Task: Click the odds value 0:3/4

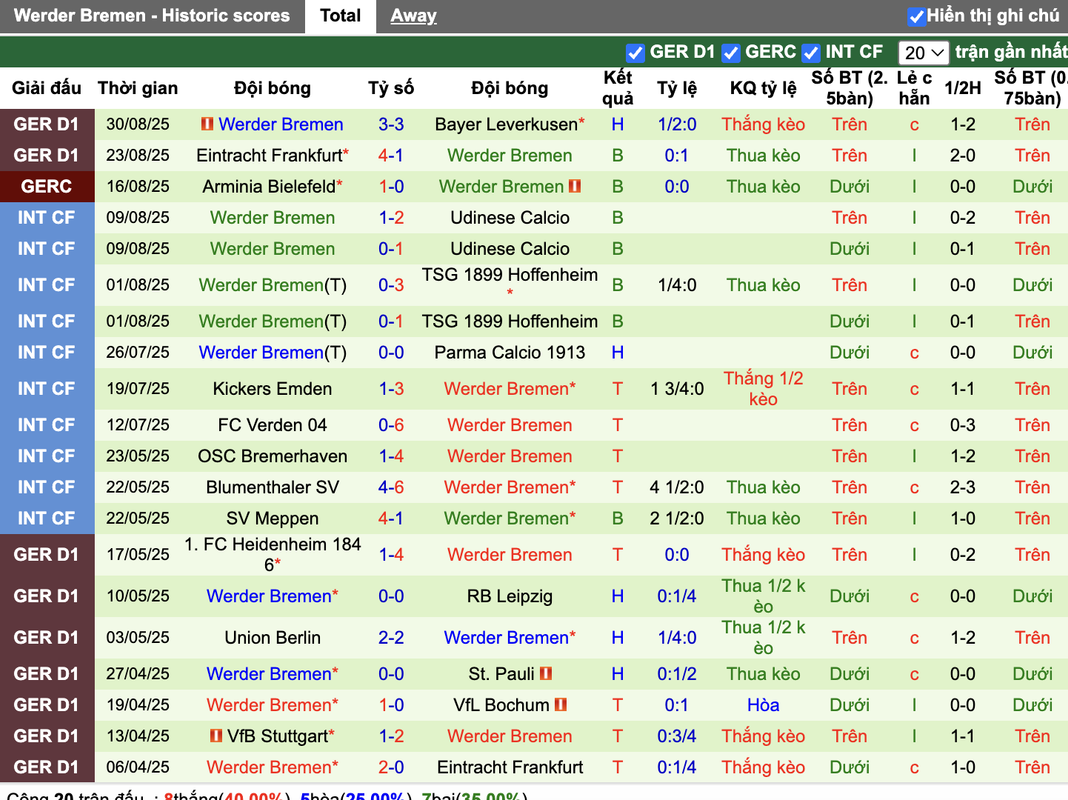Action: pyautogui.click(x=676, y=736)
